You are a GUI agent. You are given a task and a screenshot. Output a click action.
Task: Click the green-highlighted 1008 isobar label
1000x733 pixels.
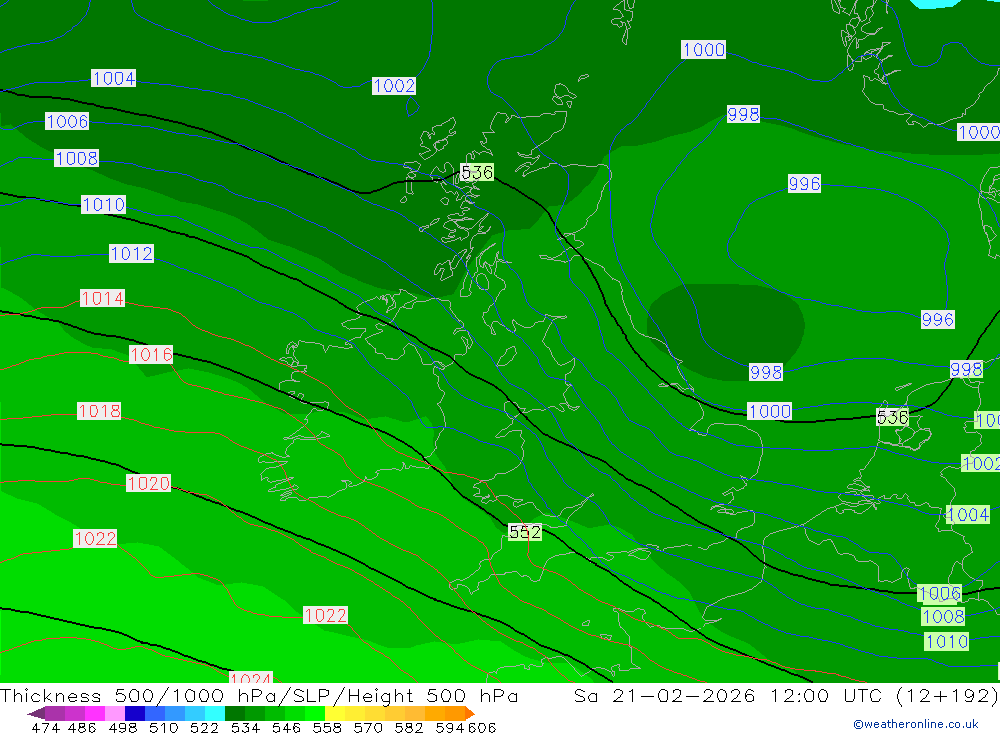click(943, 616)
